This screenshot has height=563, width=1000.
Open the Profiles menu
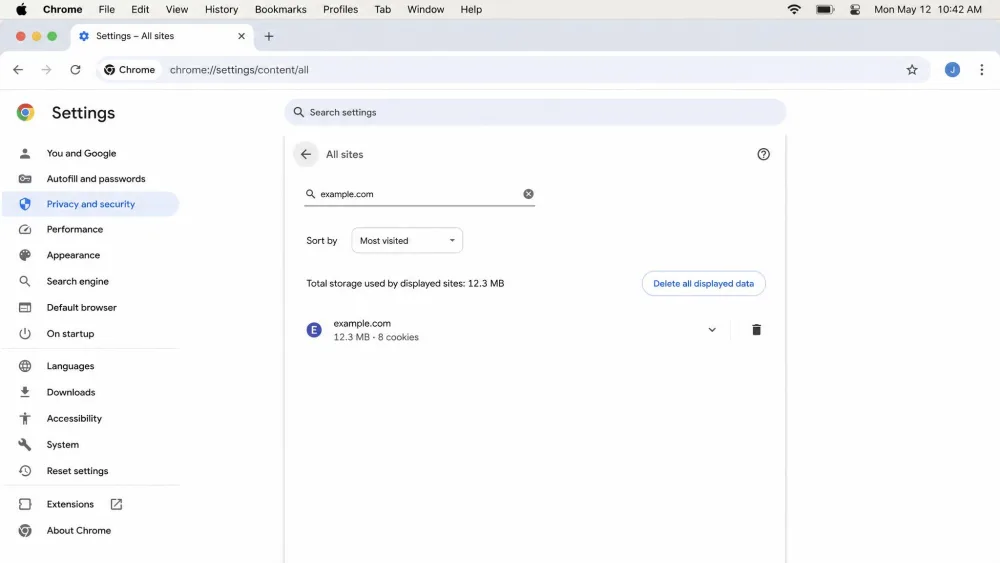click(x=341, y=9)
